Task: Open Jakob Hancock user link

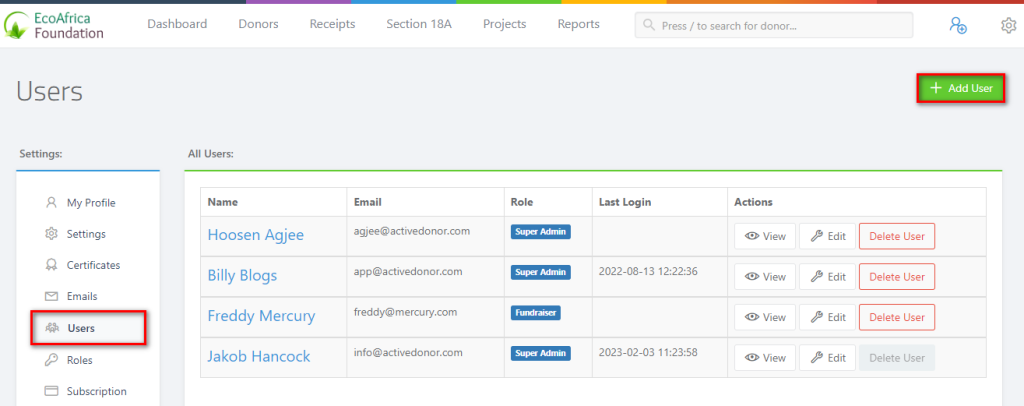Action: (x=259, y=356)
